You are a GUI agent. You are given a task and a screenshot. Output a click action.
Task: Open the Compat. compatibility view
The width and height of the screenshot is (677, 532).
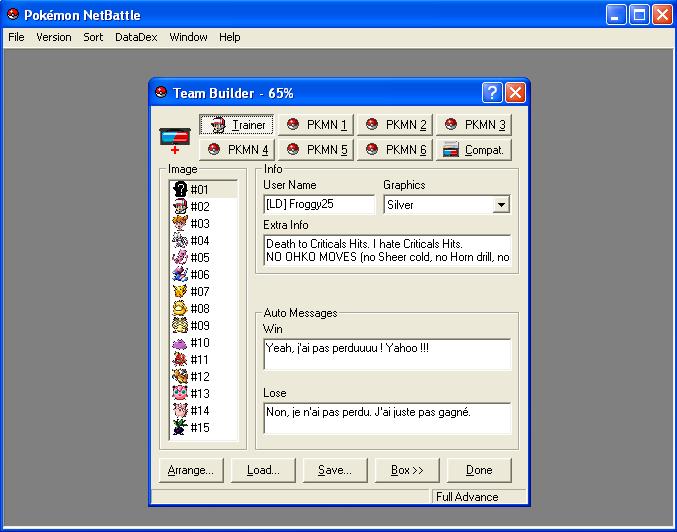pos(474,150)
